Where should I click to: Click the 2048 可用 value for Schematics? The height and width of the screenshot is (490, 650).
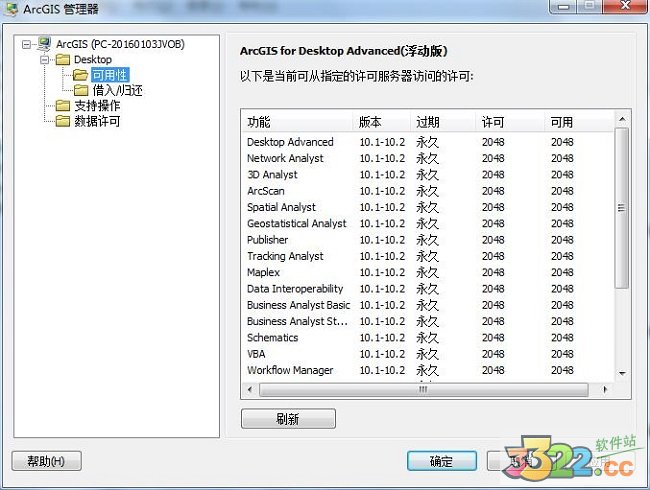[x=563, y=338]
